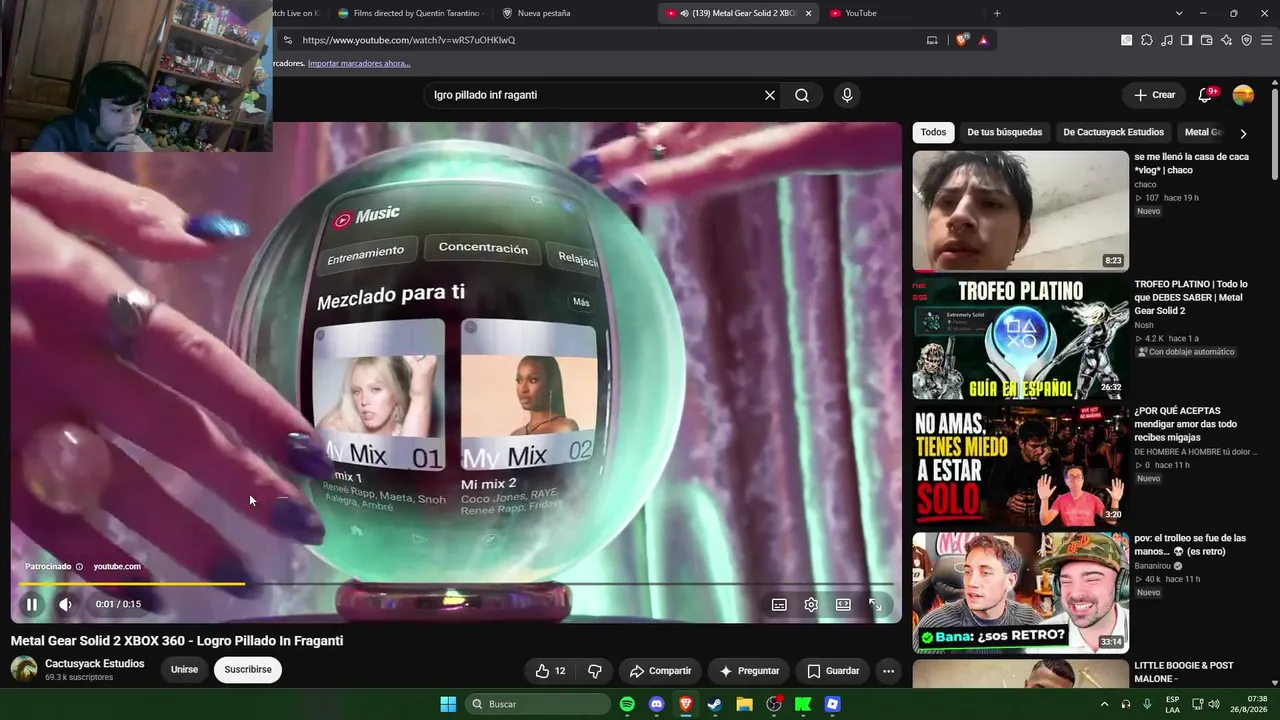The image size is (1280, 720).
Task: Open the Windows Start menu
Action: click(x=448, y=704)
